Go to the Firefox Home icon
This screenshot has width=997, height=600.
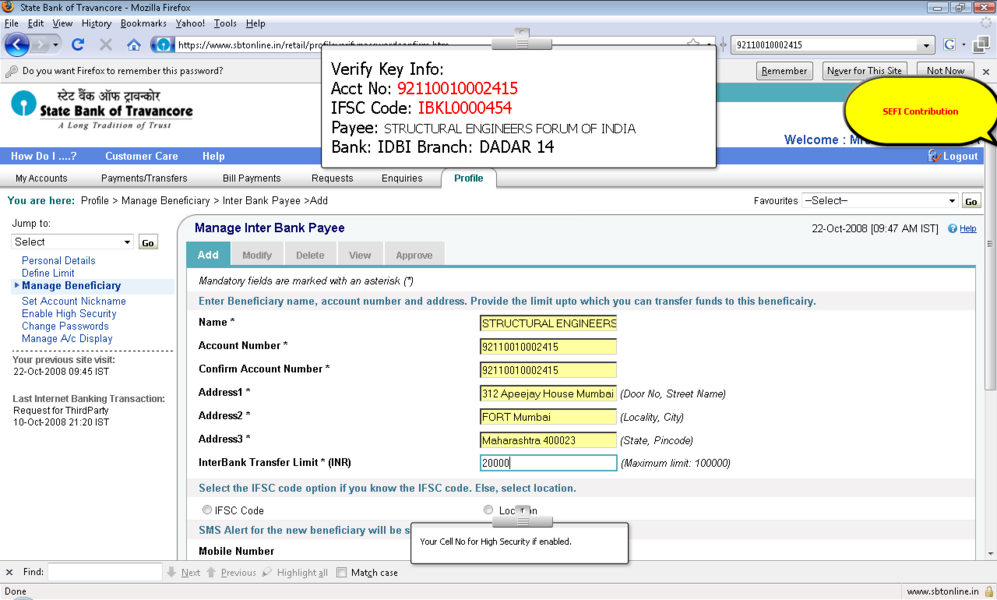(134, 45)
